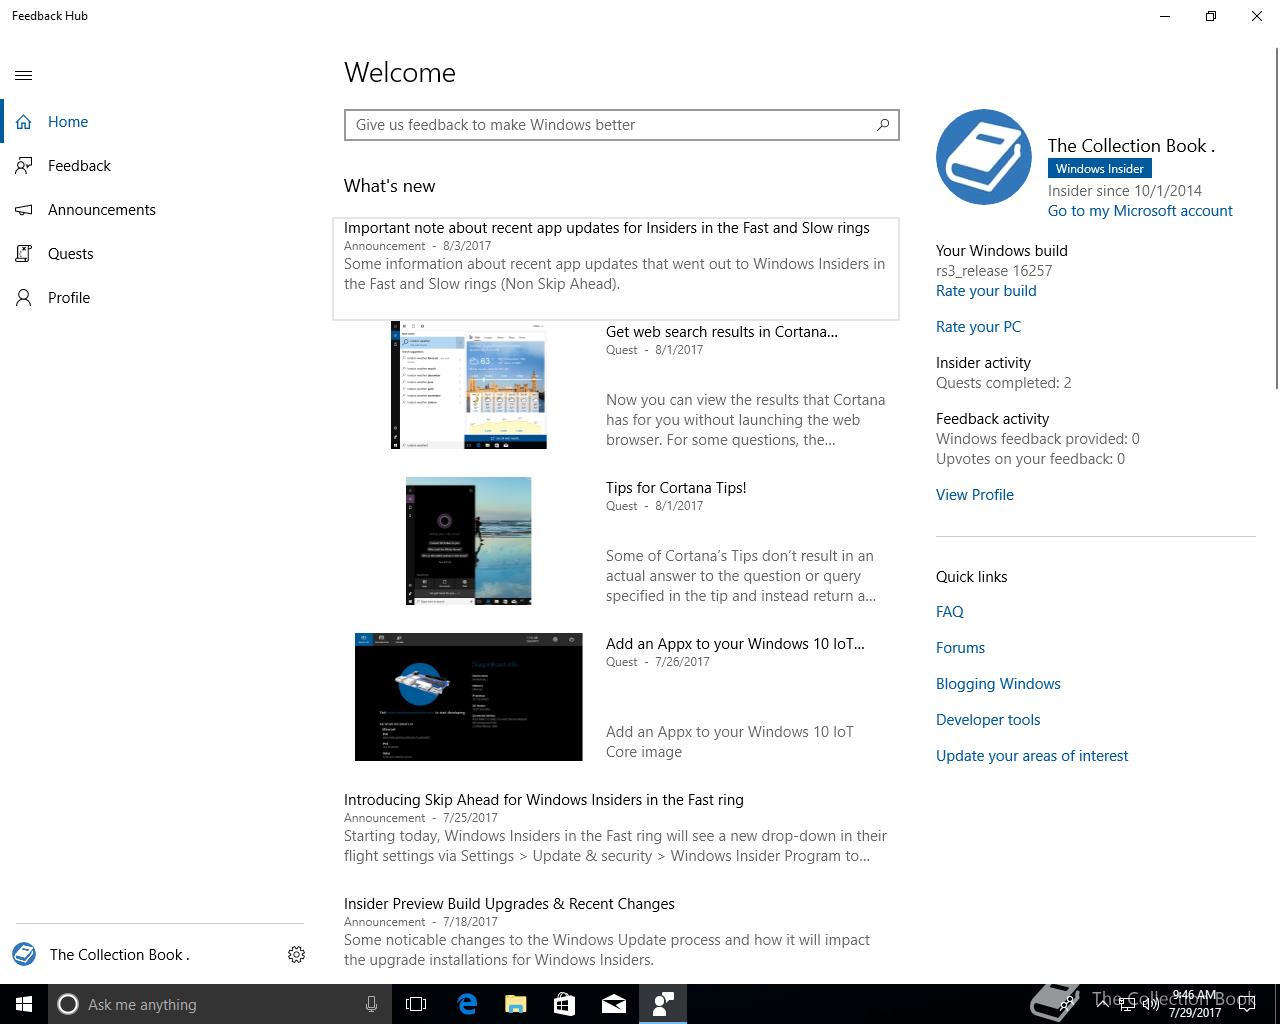This screenshot has height=1024, width=1280.
Task: Open the View Profile link
Action: (x=975, y=495)
